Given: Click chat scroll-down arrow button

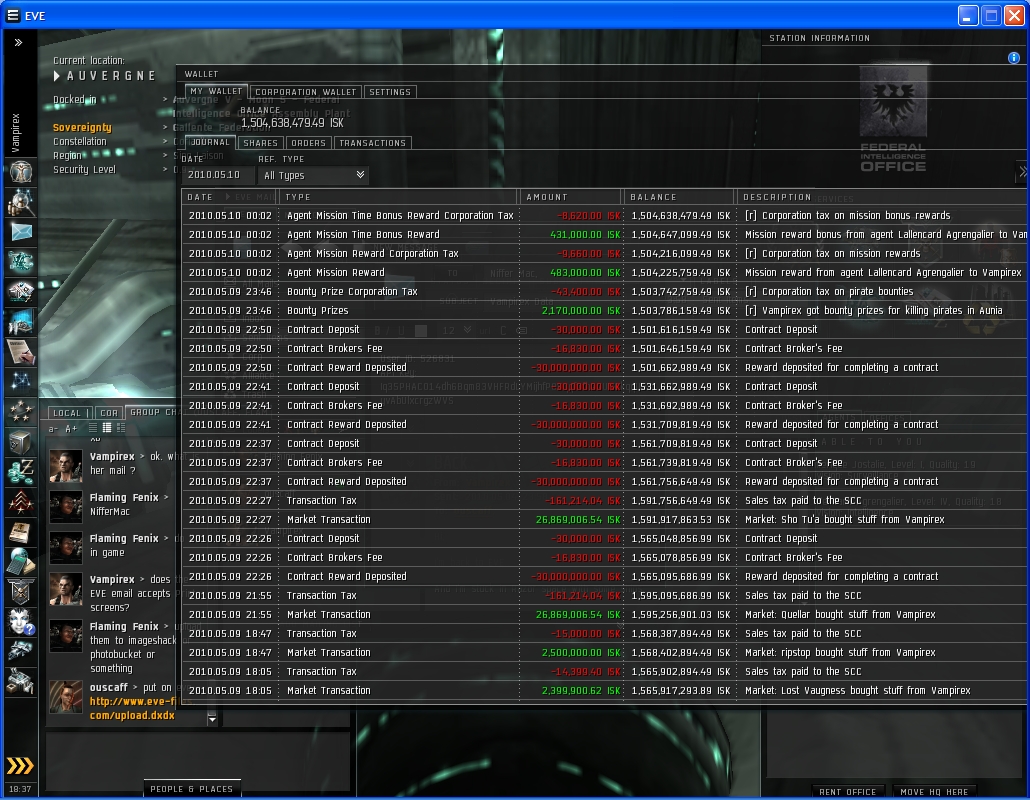Looking at the screenshot, I should point(212,719).
